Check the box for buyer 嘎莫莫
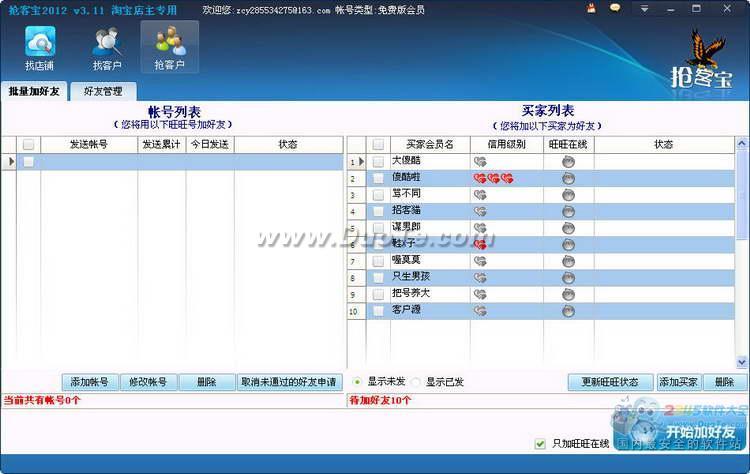 coord(378,261)
